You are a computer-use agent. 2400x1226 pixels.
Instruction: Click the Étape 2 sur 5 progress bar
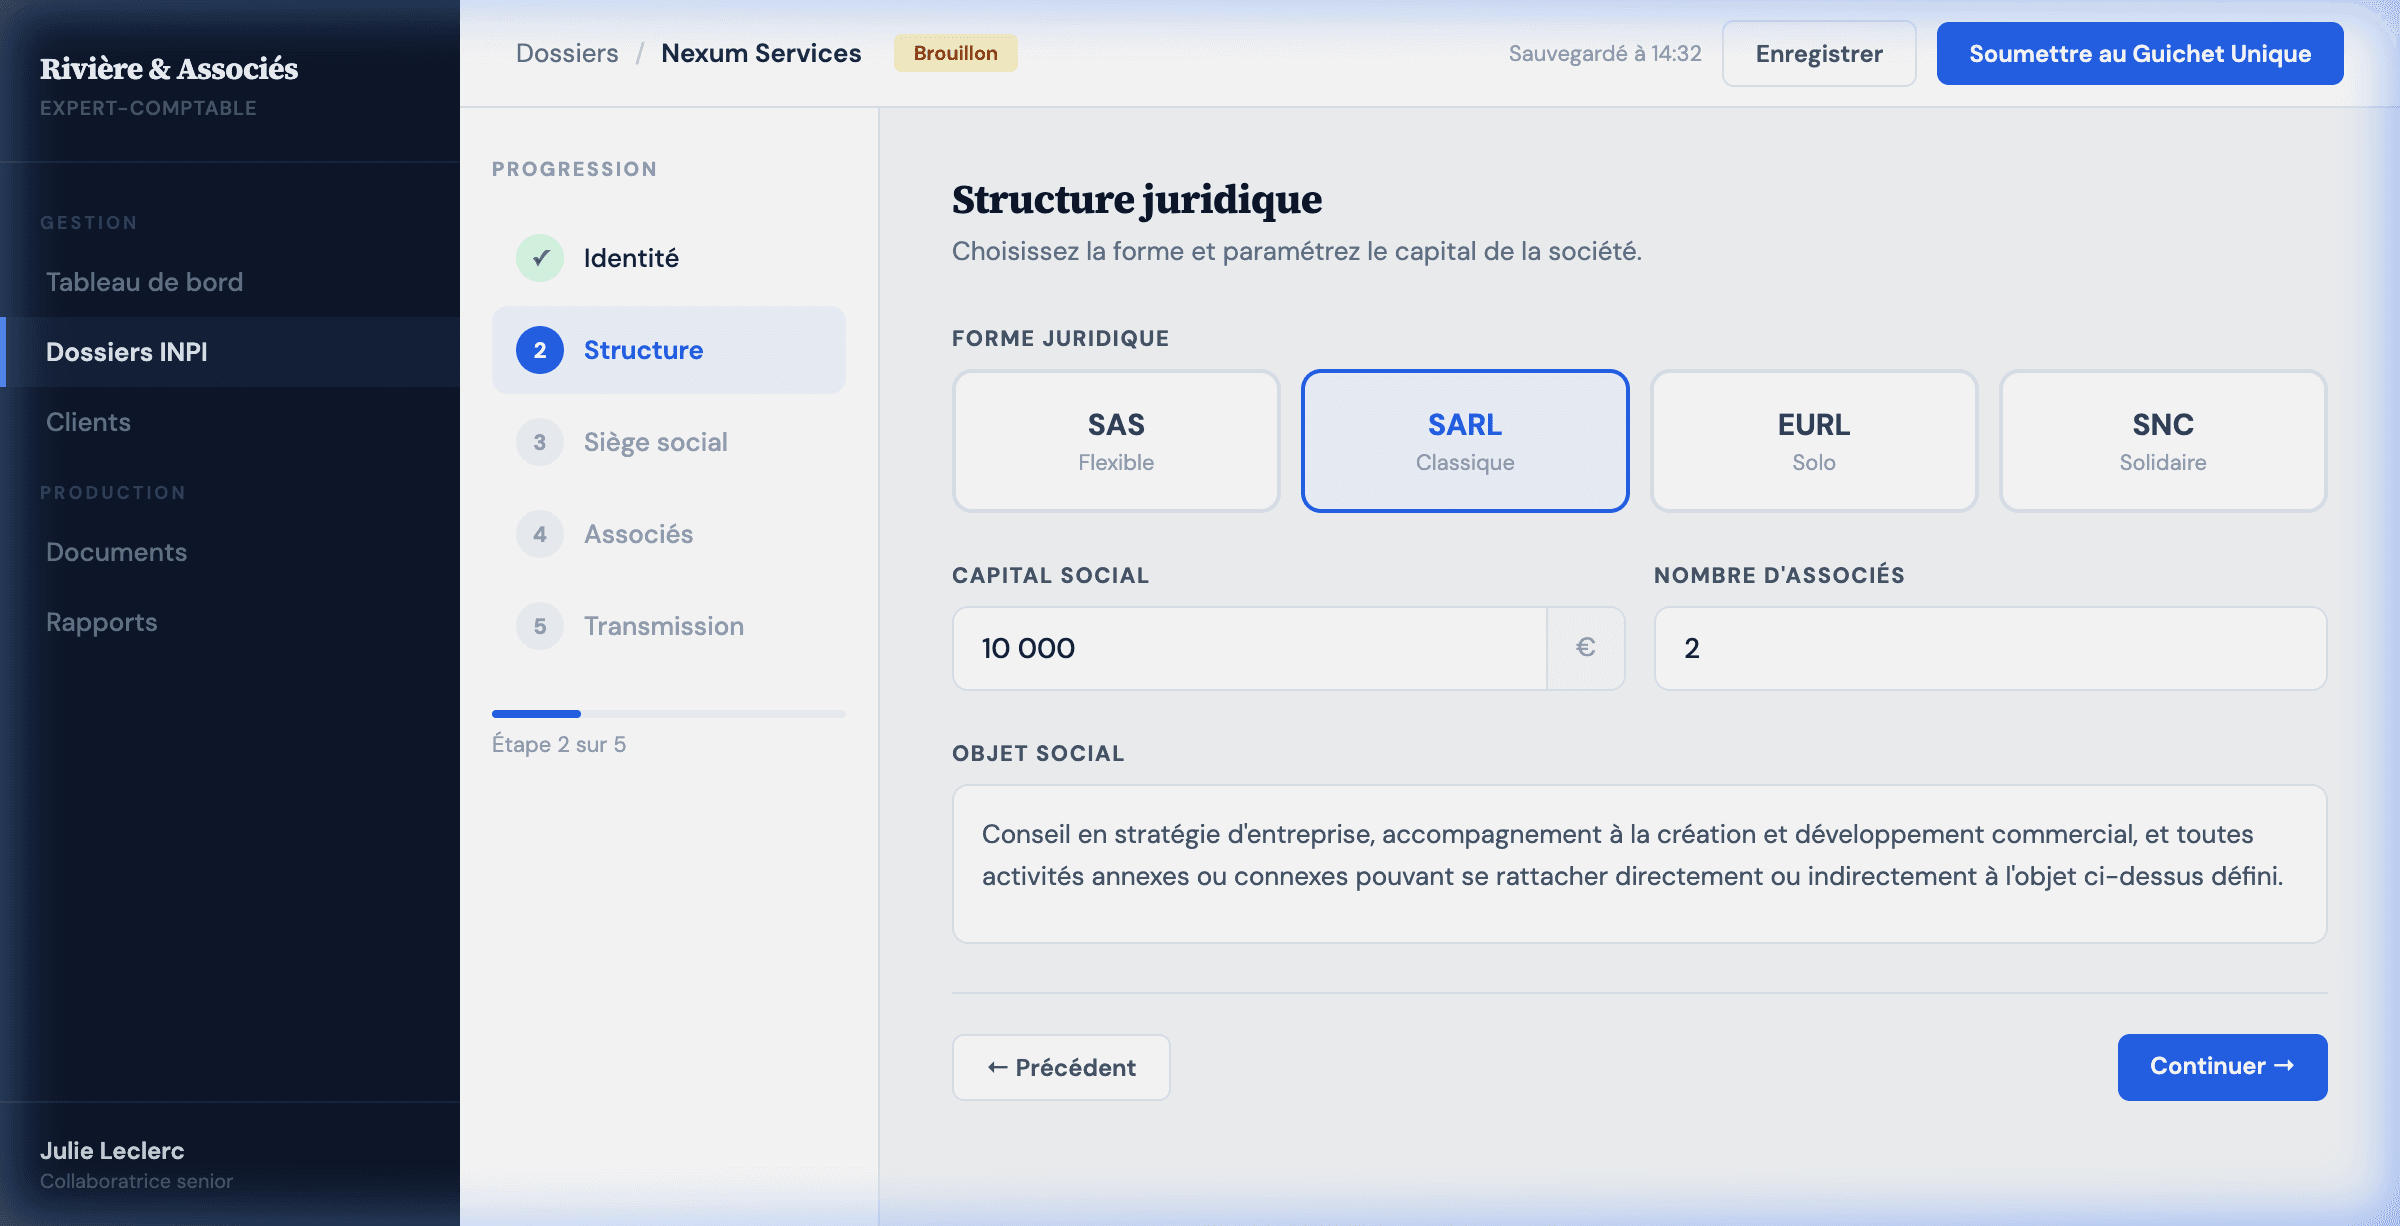click(668, 713)
